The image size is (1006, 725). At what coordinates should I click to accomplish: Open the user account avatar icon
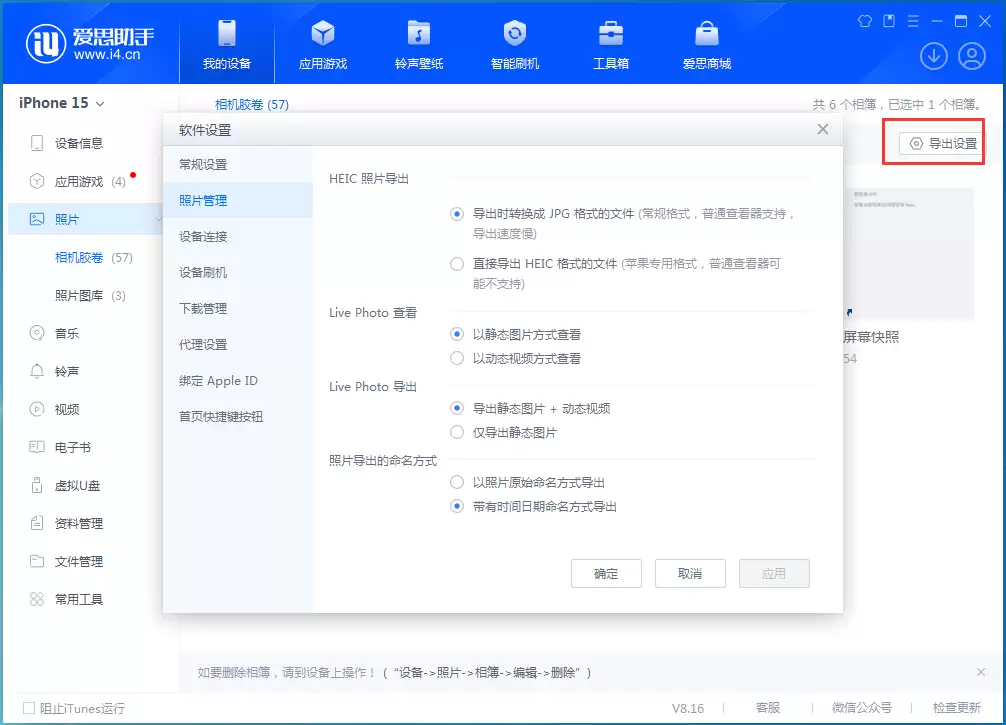point(972,56)
